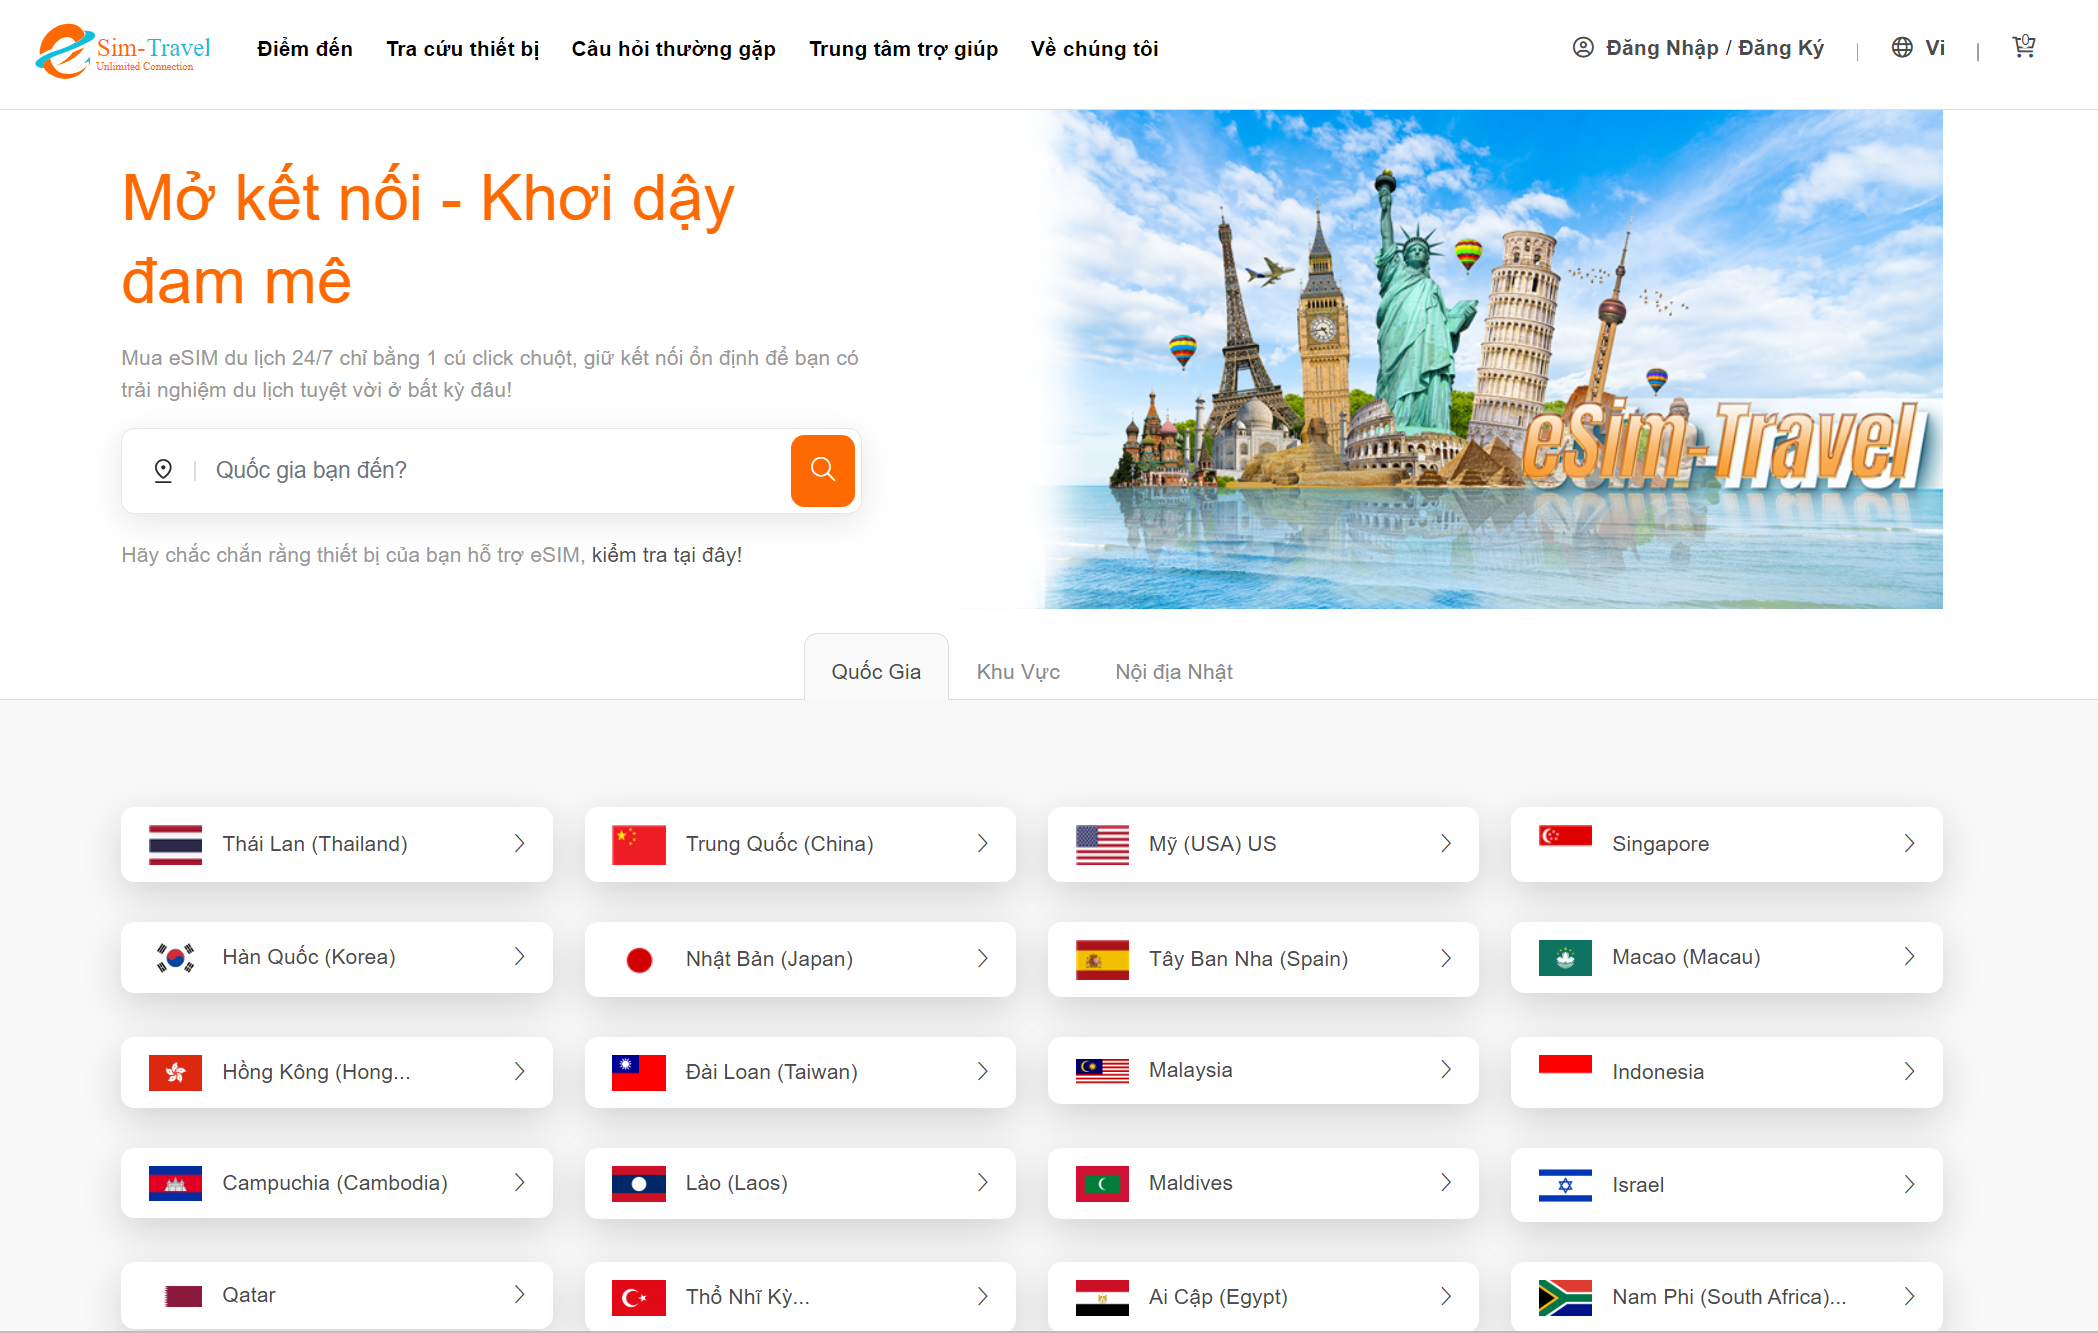The image size is (2098, 1333).
Task: Open the Qatar country card
Action: pos(337,1296)
